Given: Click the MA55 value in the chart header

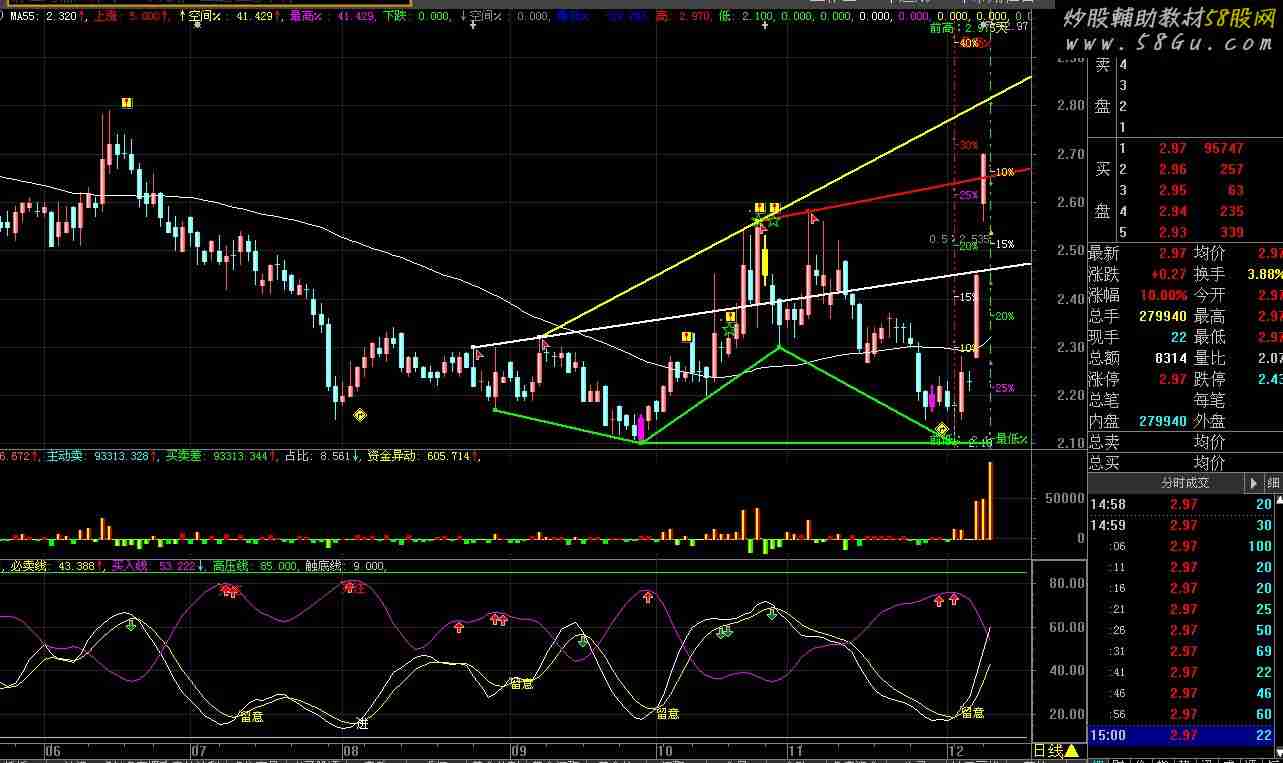Looking at the screenshot, I should click(60, 17).
